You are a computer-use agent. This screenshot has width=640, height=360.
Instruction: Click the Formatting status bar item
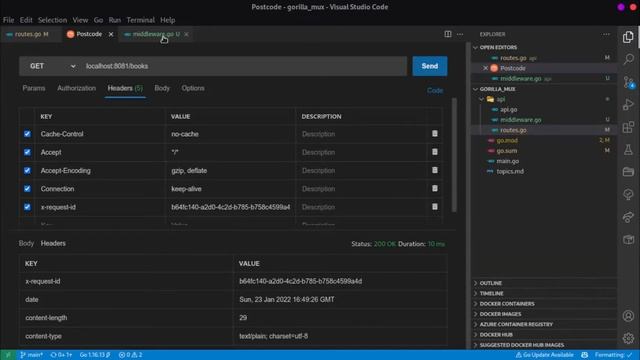pos(613,355)
